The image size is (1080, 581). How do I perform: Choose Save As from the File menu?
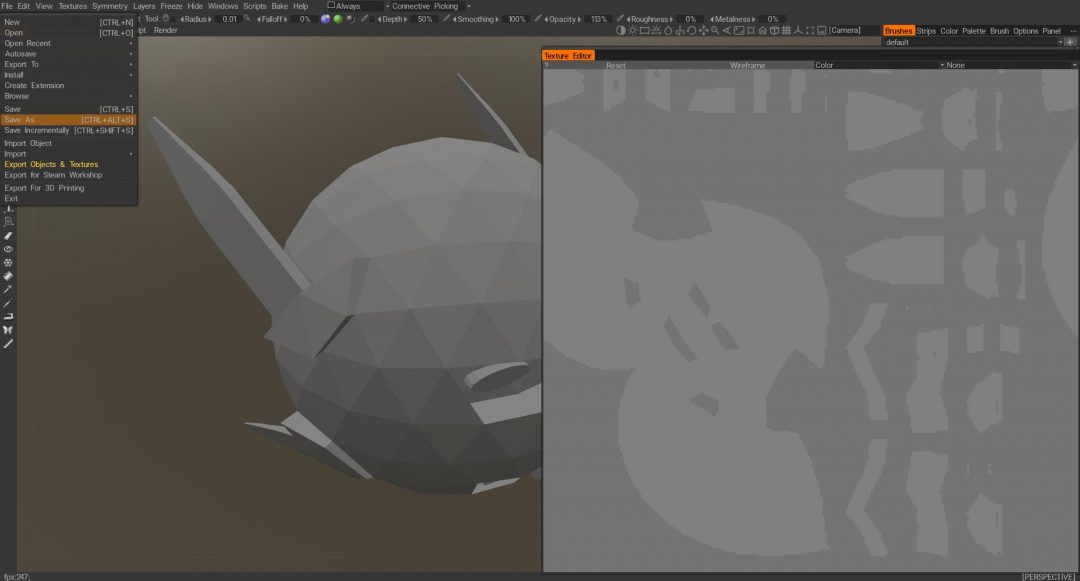(x=68, y=120)
